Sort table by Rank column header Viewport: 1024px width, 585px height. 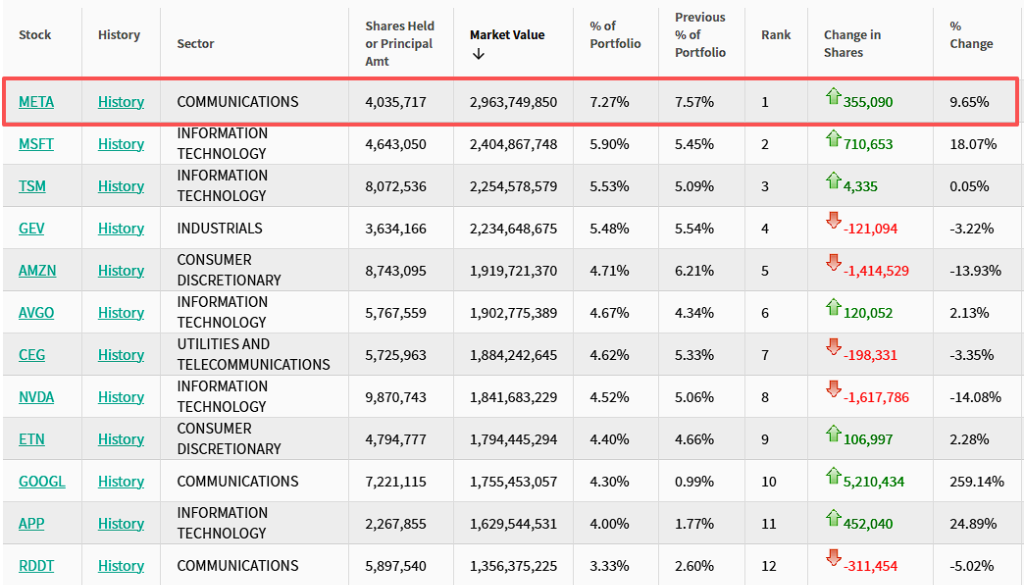[775, 35]
